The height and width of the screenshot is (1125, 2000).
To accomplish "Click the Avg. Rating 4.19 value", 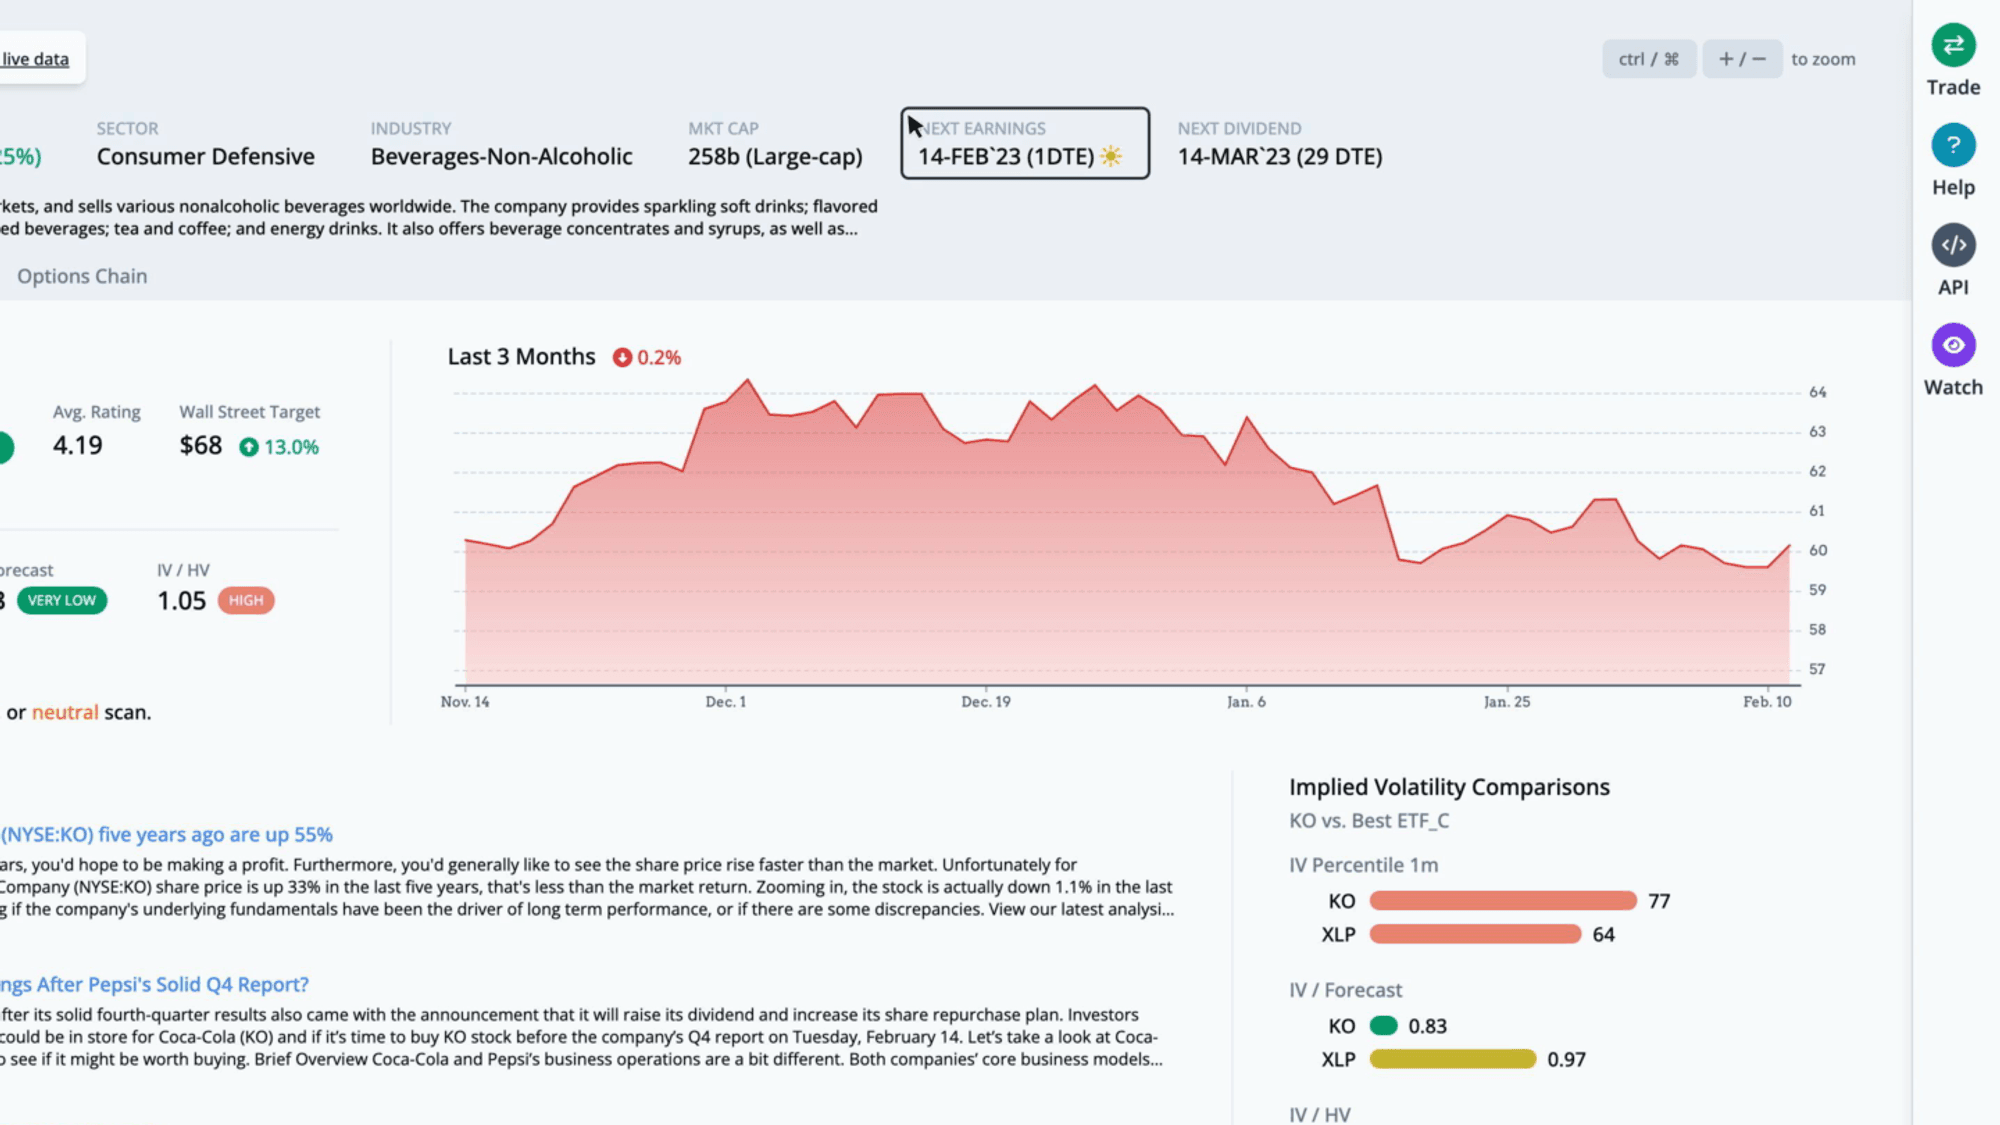I will click(78, 445).
